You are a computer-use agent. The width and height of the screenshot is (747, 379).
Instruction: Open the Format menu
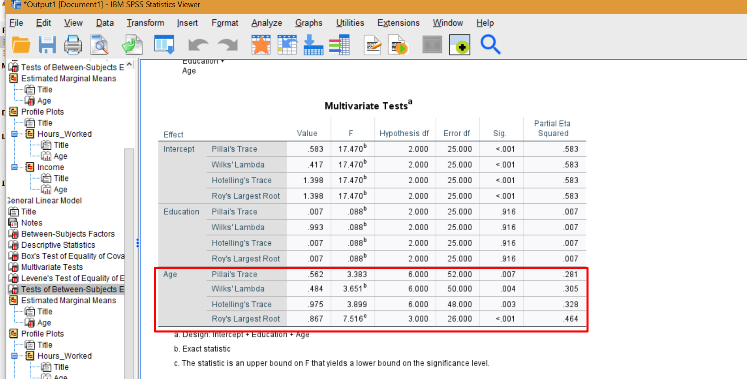coord(225,23)
